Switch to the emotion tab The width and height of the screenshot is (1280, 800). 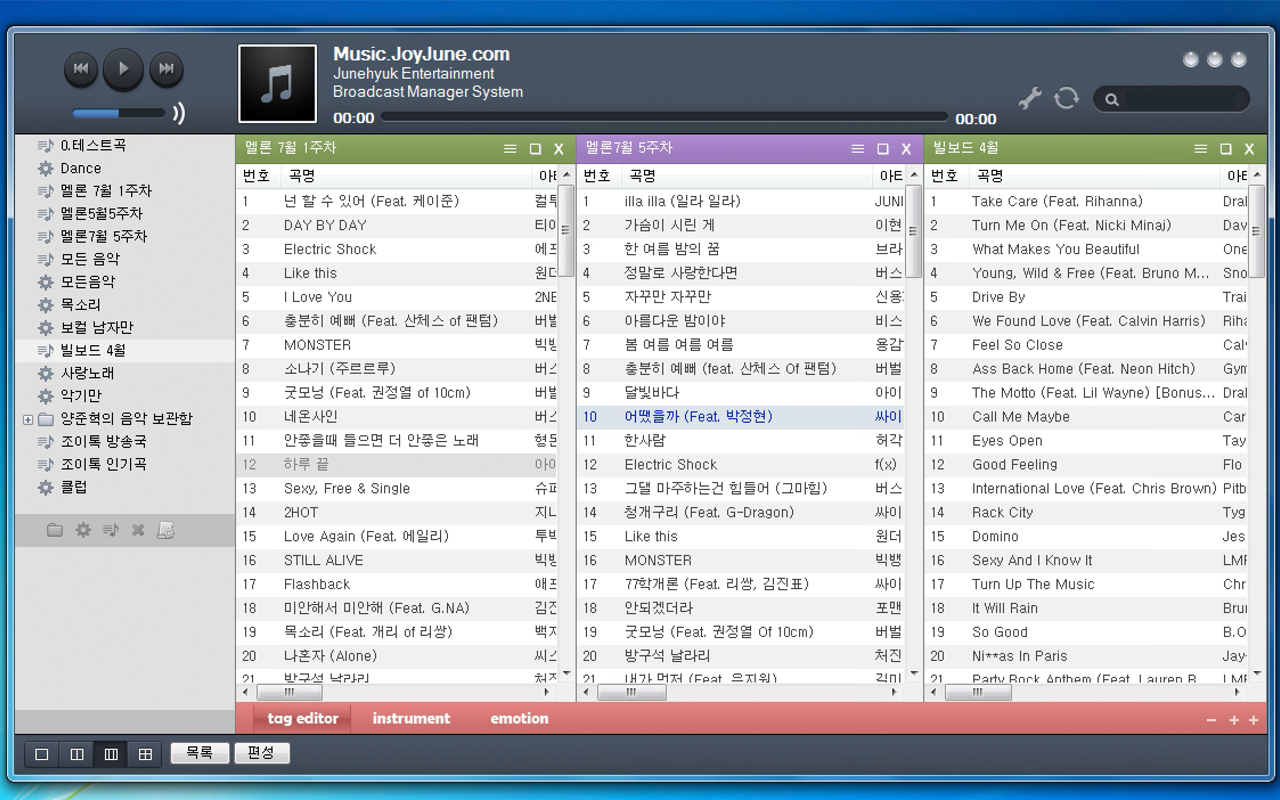(x=519, y=718)
